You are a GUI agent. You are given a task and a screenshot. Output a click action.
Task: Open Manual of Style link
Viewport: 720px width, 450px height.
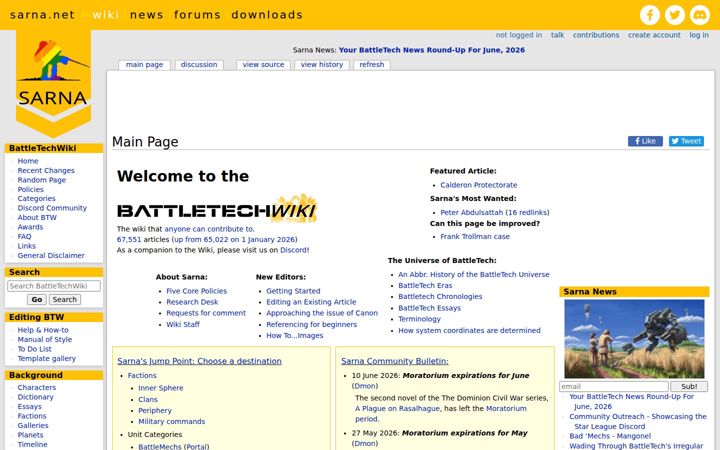pyautogui.click(x=45, y=339)
